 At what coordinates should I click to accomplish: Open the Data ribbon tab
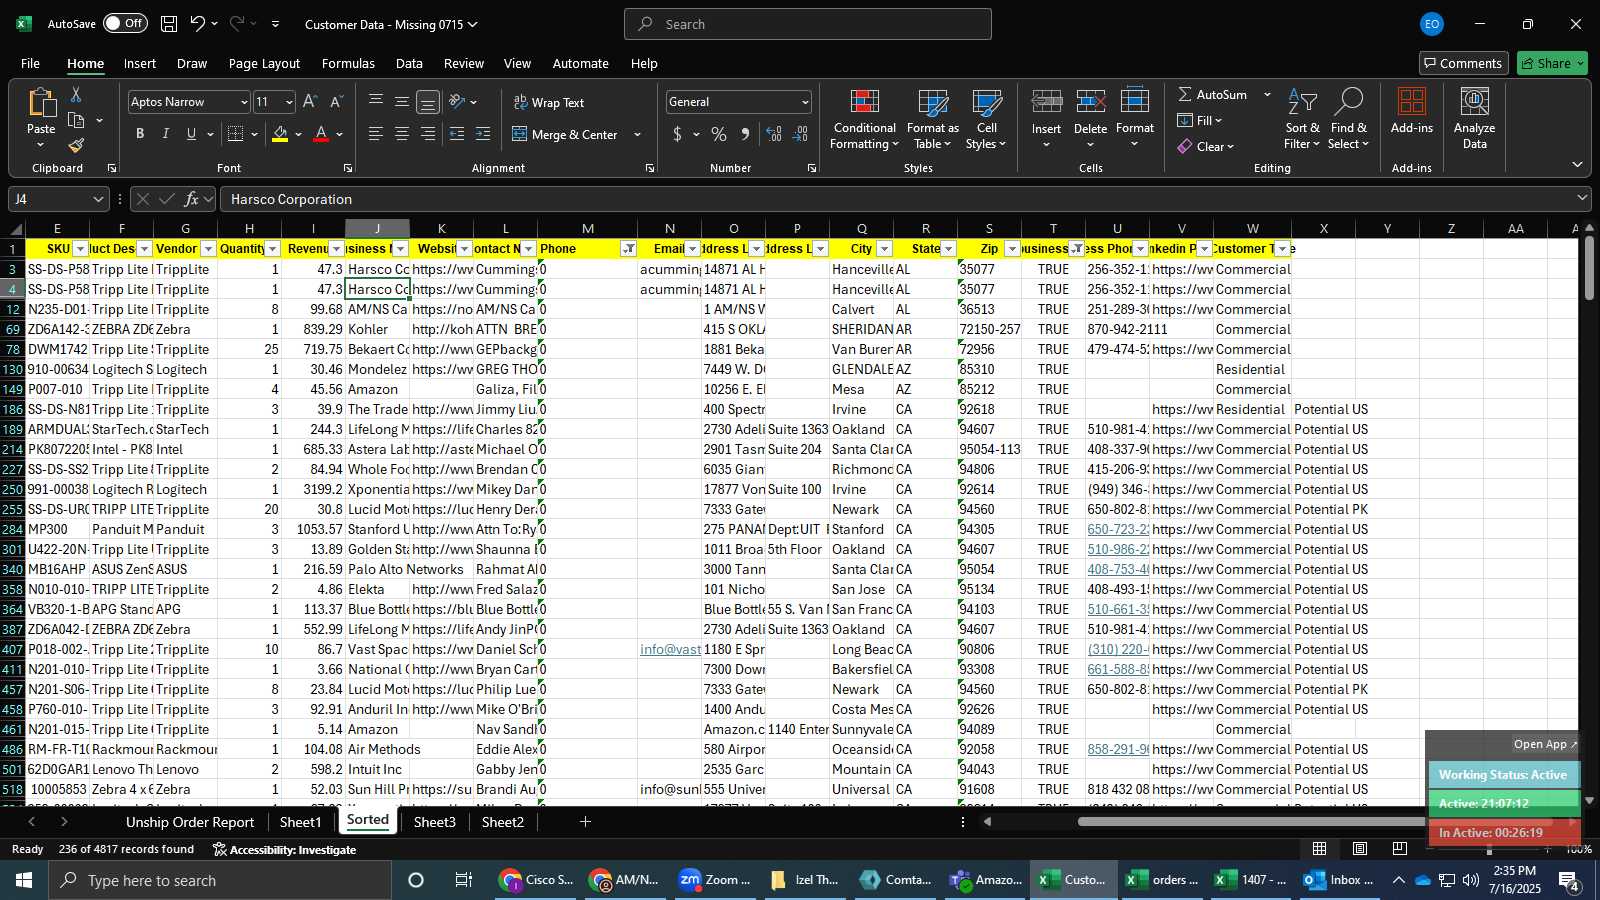click(409, 63)
